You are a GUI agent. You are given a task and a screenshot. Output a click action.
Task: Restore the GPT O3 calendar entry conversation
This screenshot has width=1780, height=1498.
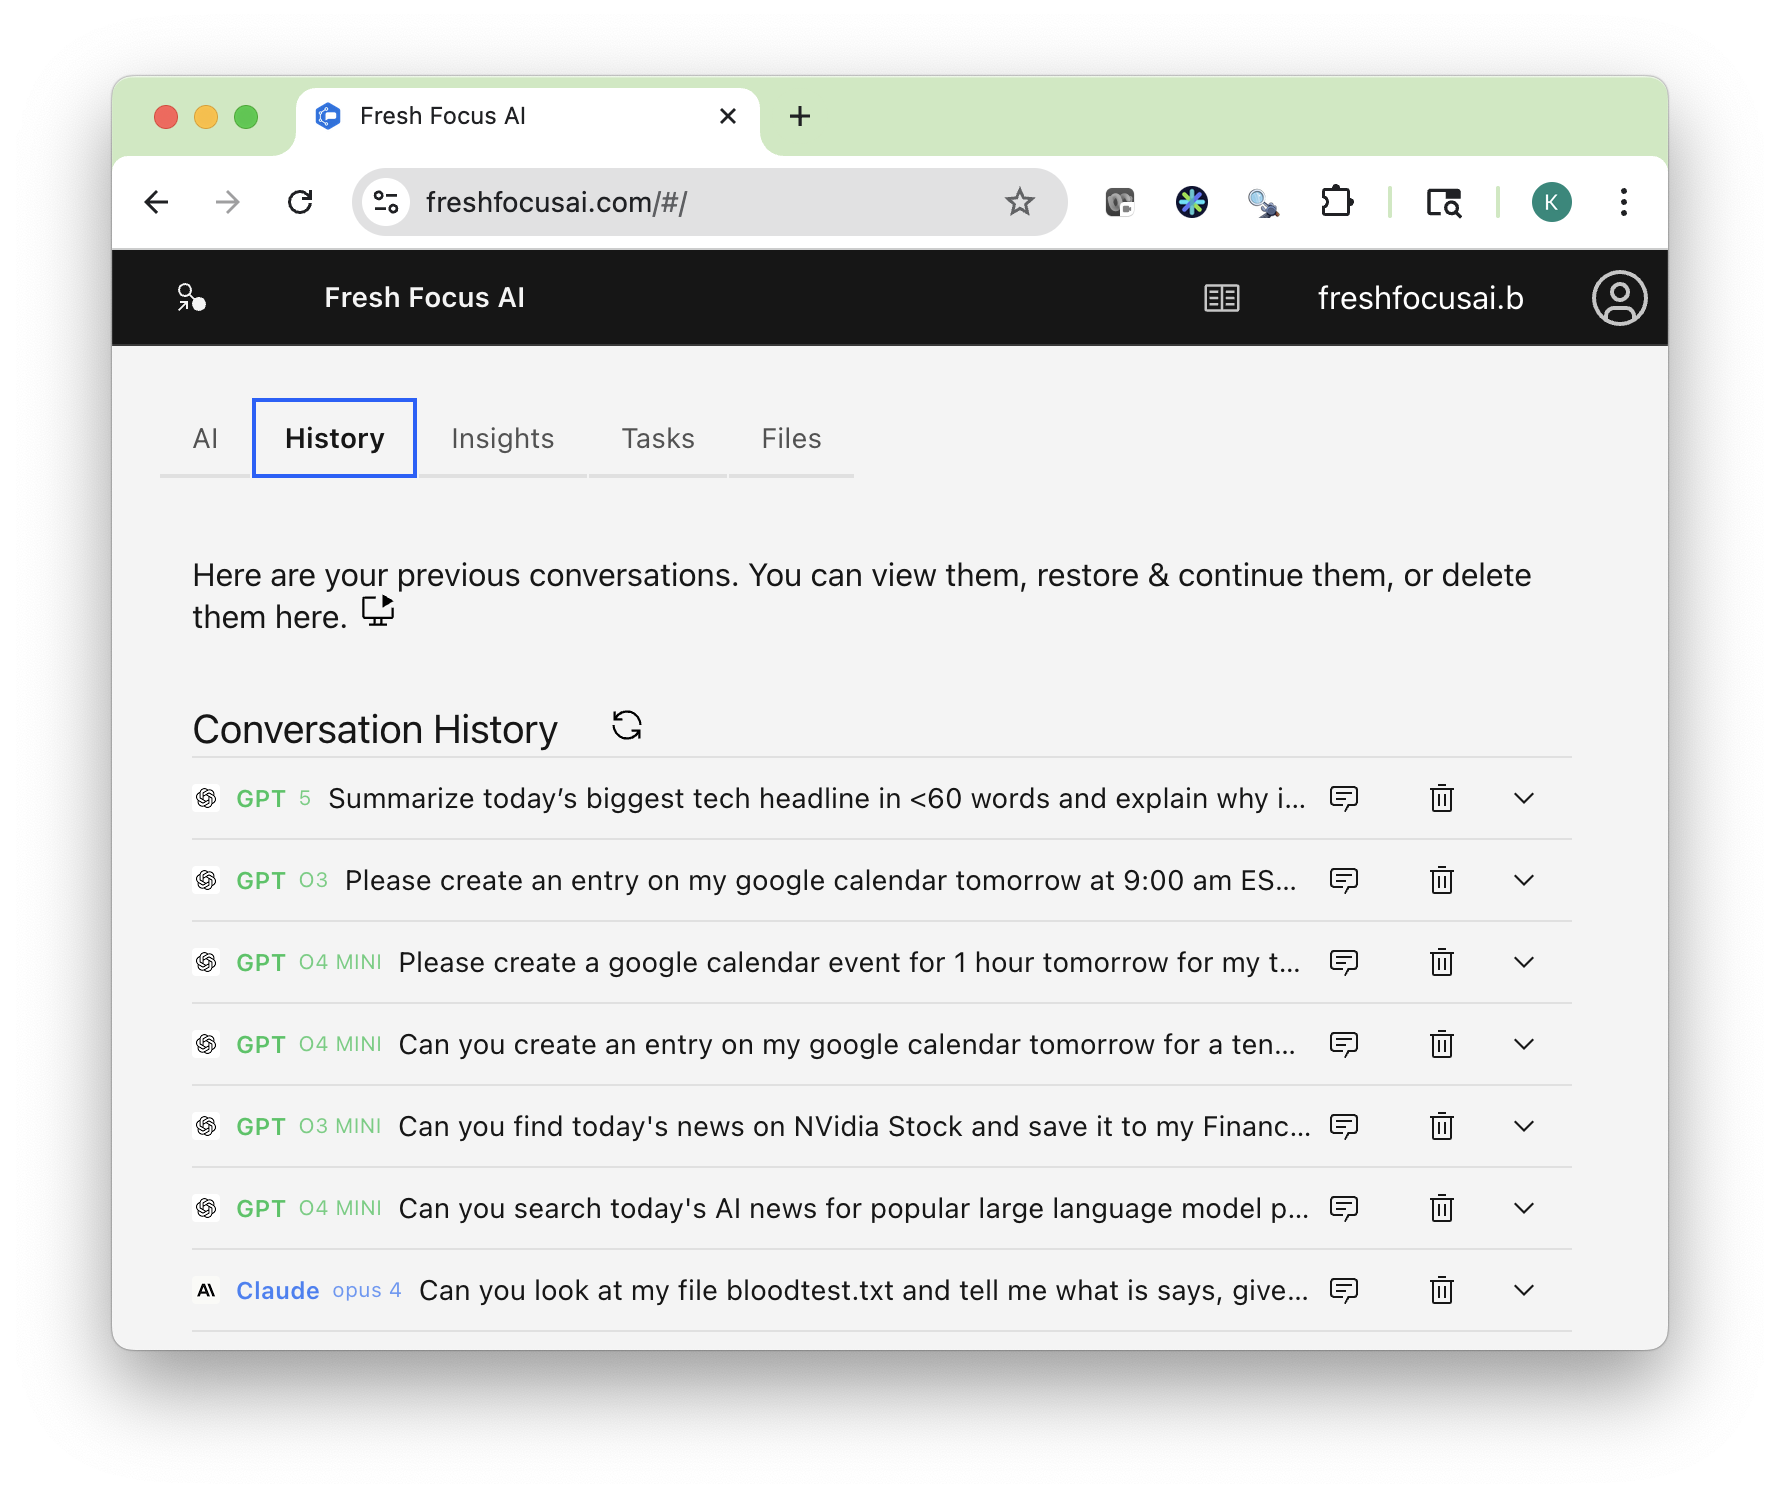pyautogui.click(x=1343, y=881)
